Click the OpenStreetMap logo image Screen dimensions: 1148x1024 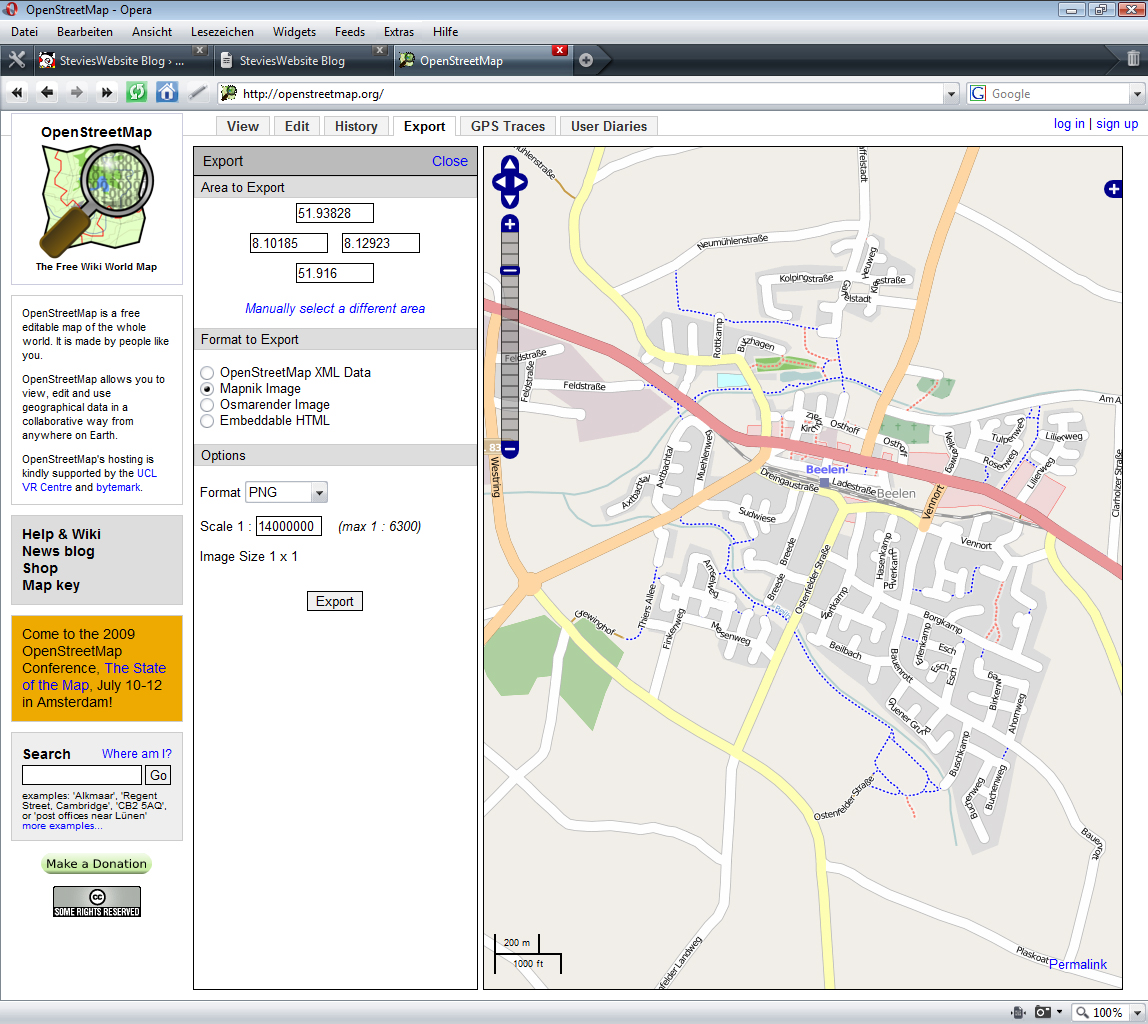97,201
